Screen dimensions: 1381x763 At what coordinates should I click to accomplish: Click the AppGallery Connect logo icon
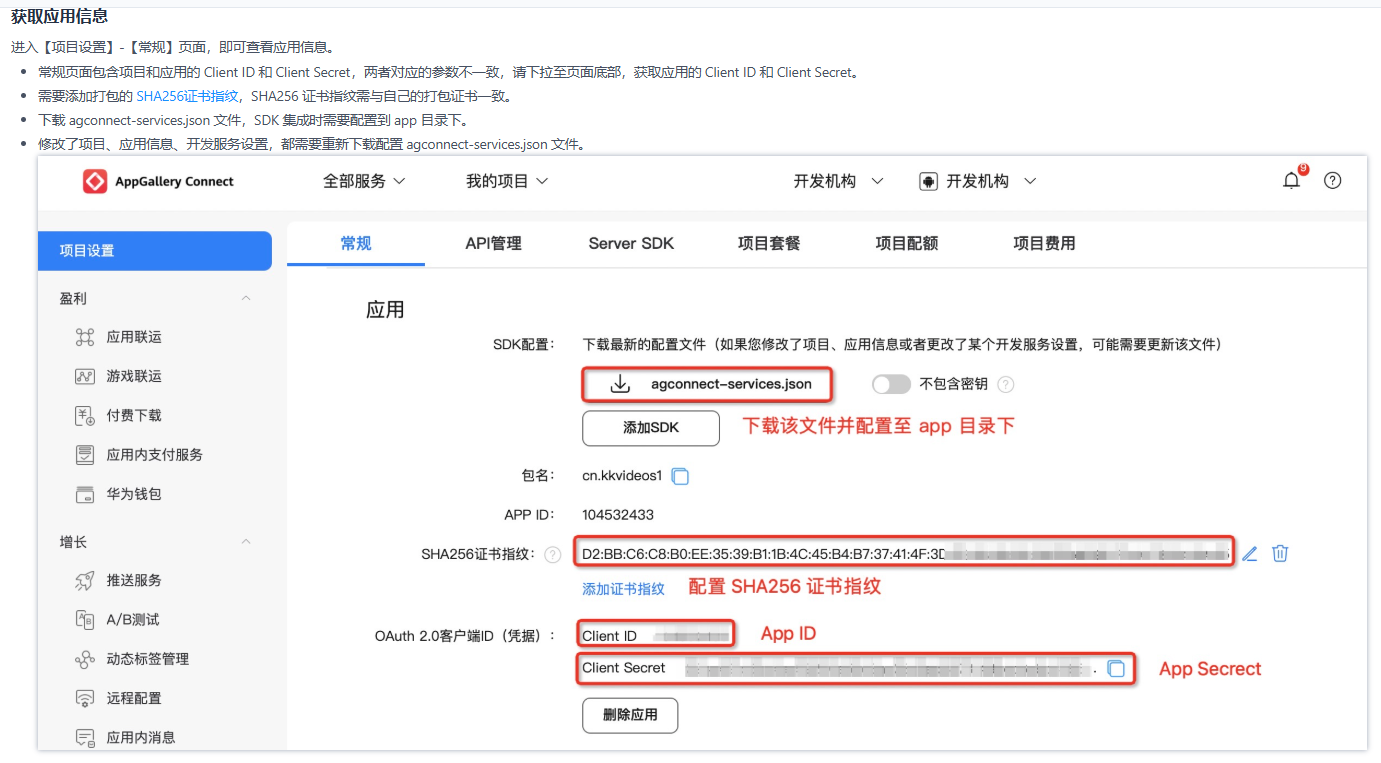(95, 181)
